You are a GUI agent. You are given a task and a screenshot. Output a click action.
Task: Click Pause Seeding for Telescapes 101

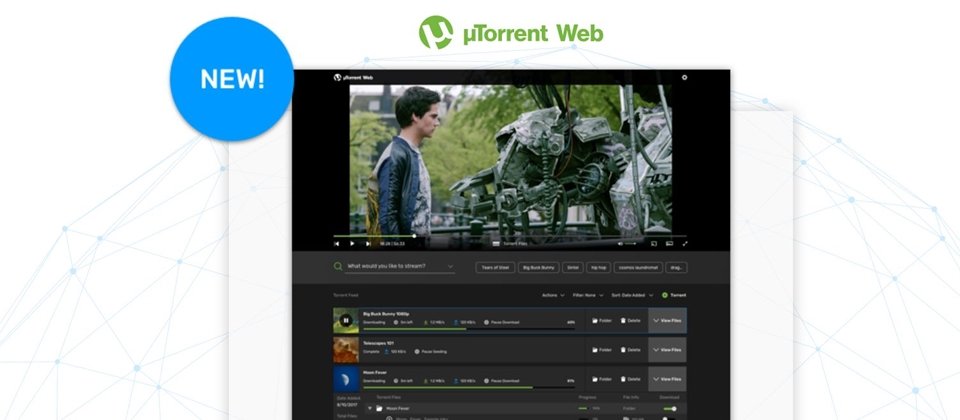(x=430, y=351)
